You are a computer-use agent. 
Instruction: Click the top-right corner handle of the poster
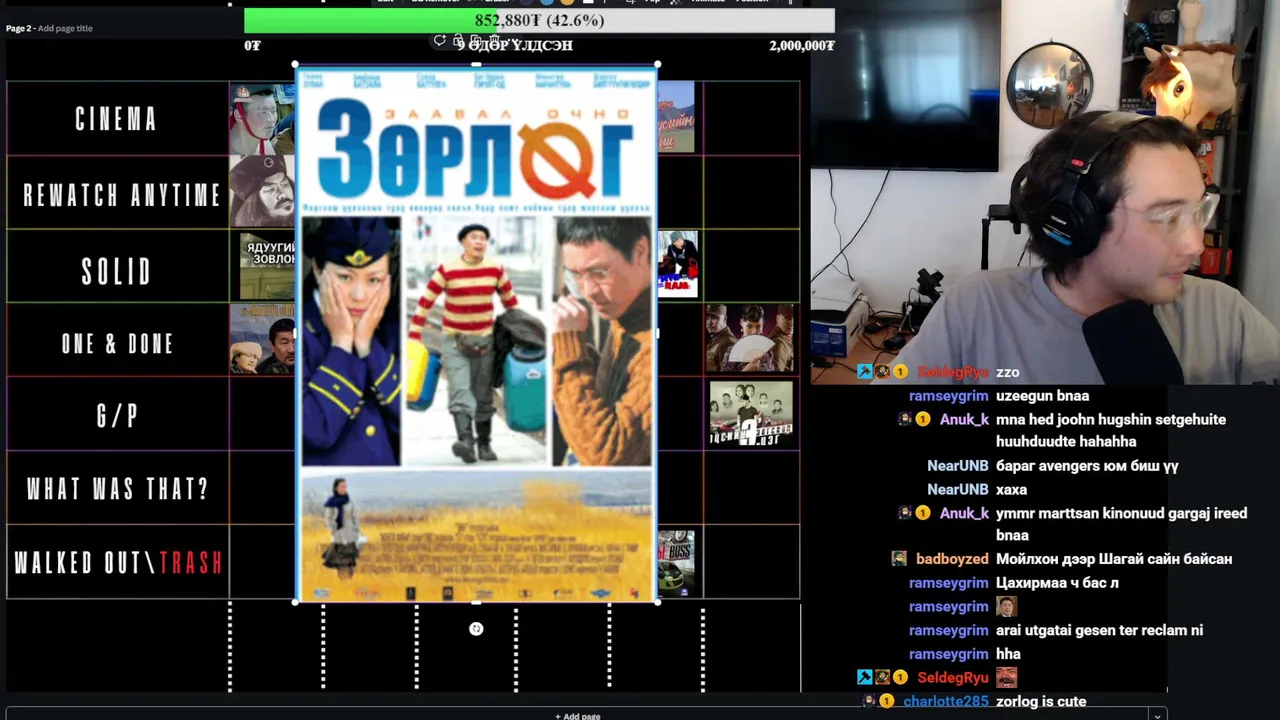(x=656, y=65)
